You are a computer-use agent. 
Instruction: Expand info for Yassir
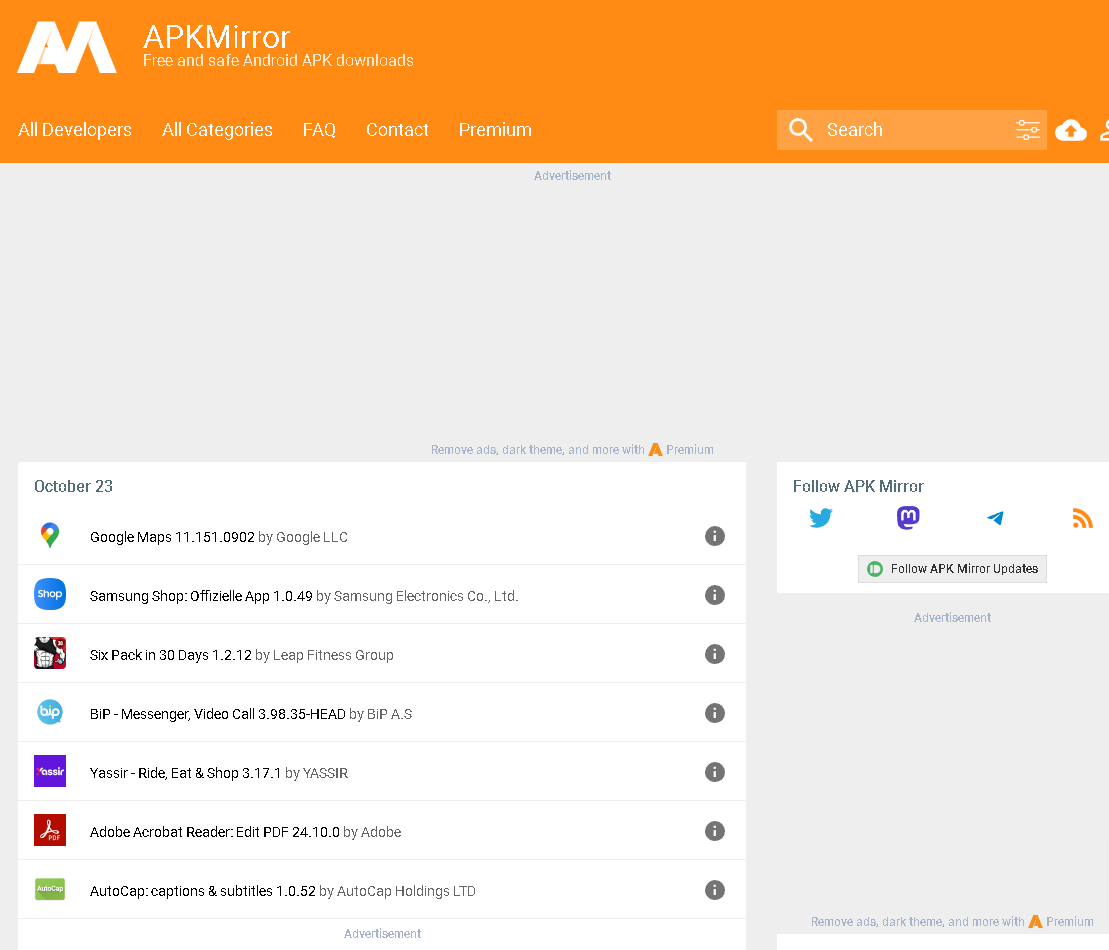714,772
